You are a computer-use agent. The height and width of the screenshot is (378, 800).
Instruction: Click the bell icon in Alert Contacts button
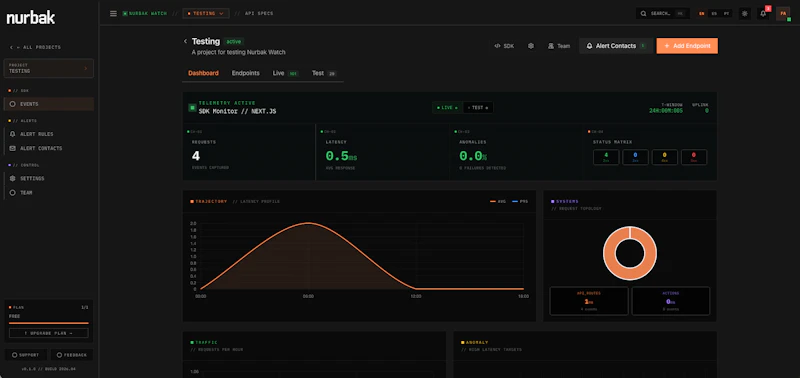click(590, 46)
